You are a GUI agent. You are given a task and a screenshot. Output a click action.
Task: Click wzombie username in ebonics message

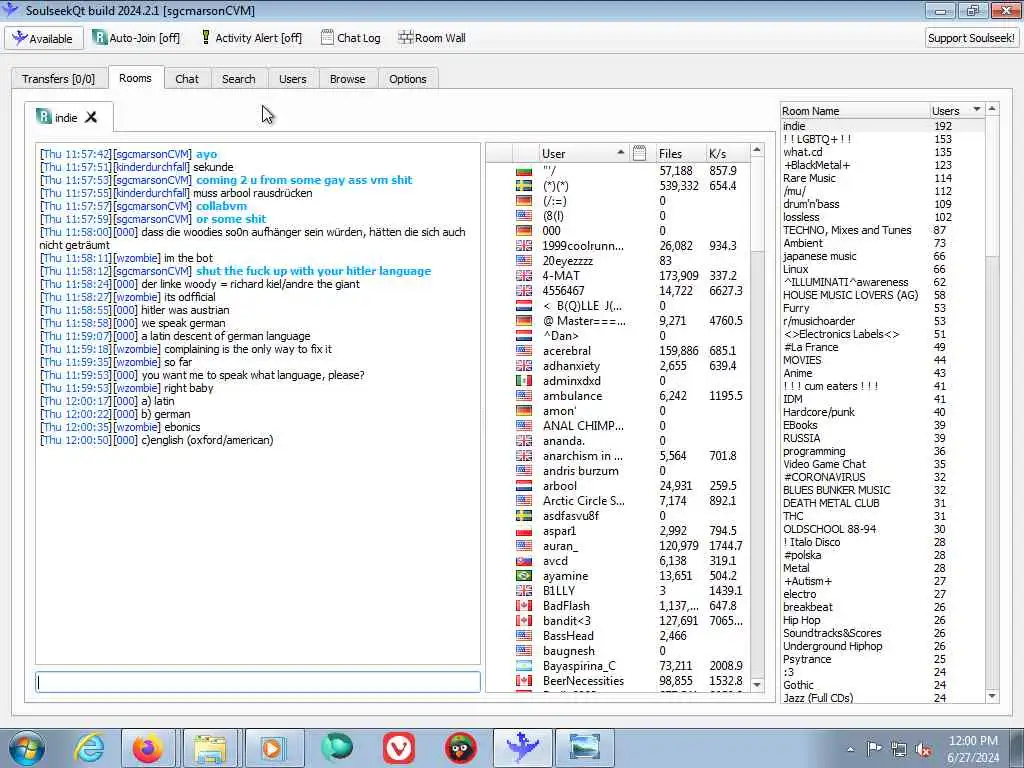coord(137,427)
